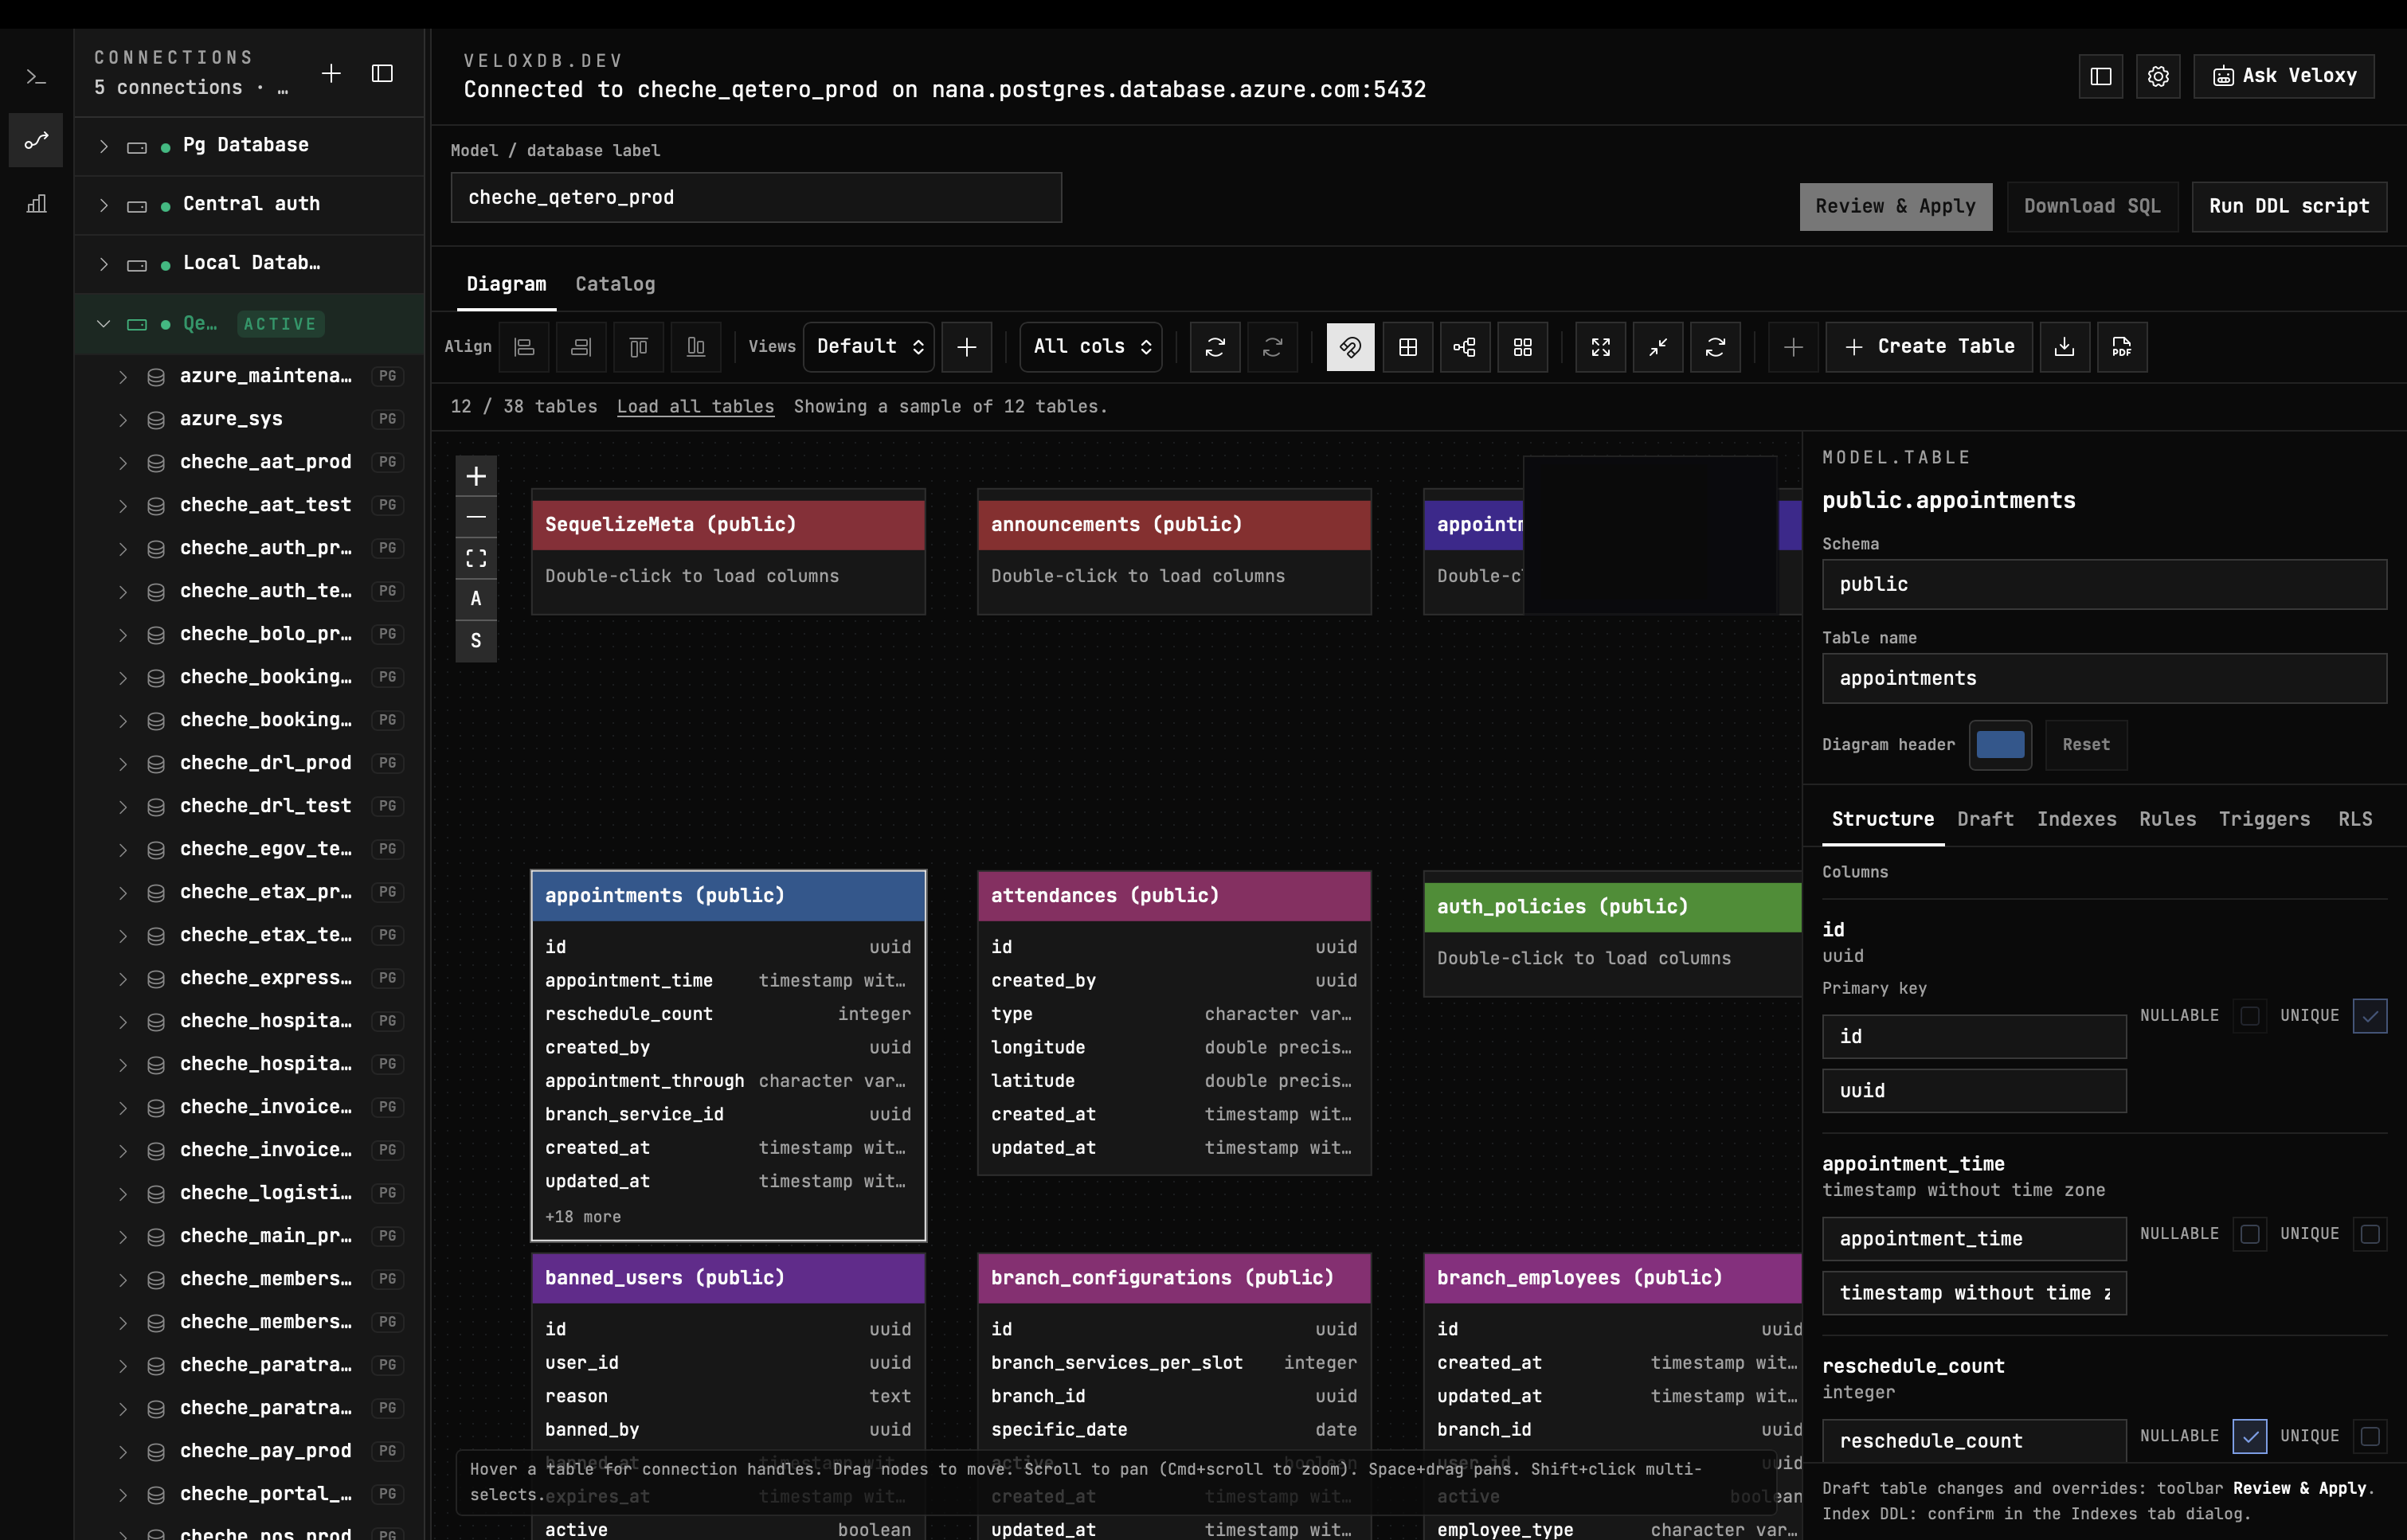
Task: Click the first refresh icon after All cols
Action: tap(1215, 347)
